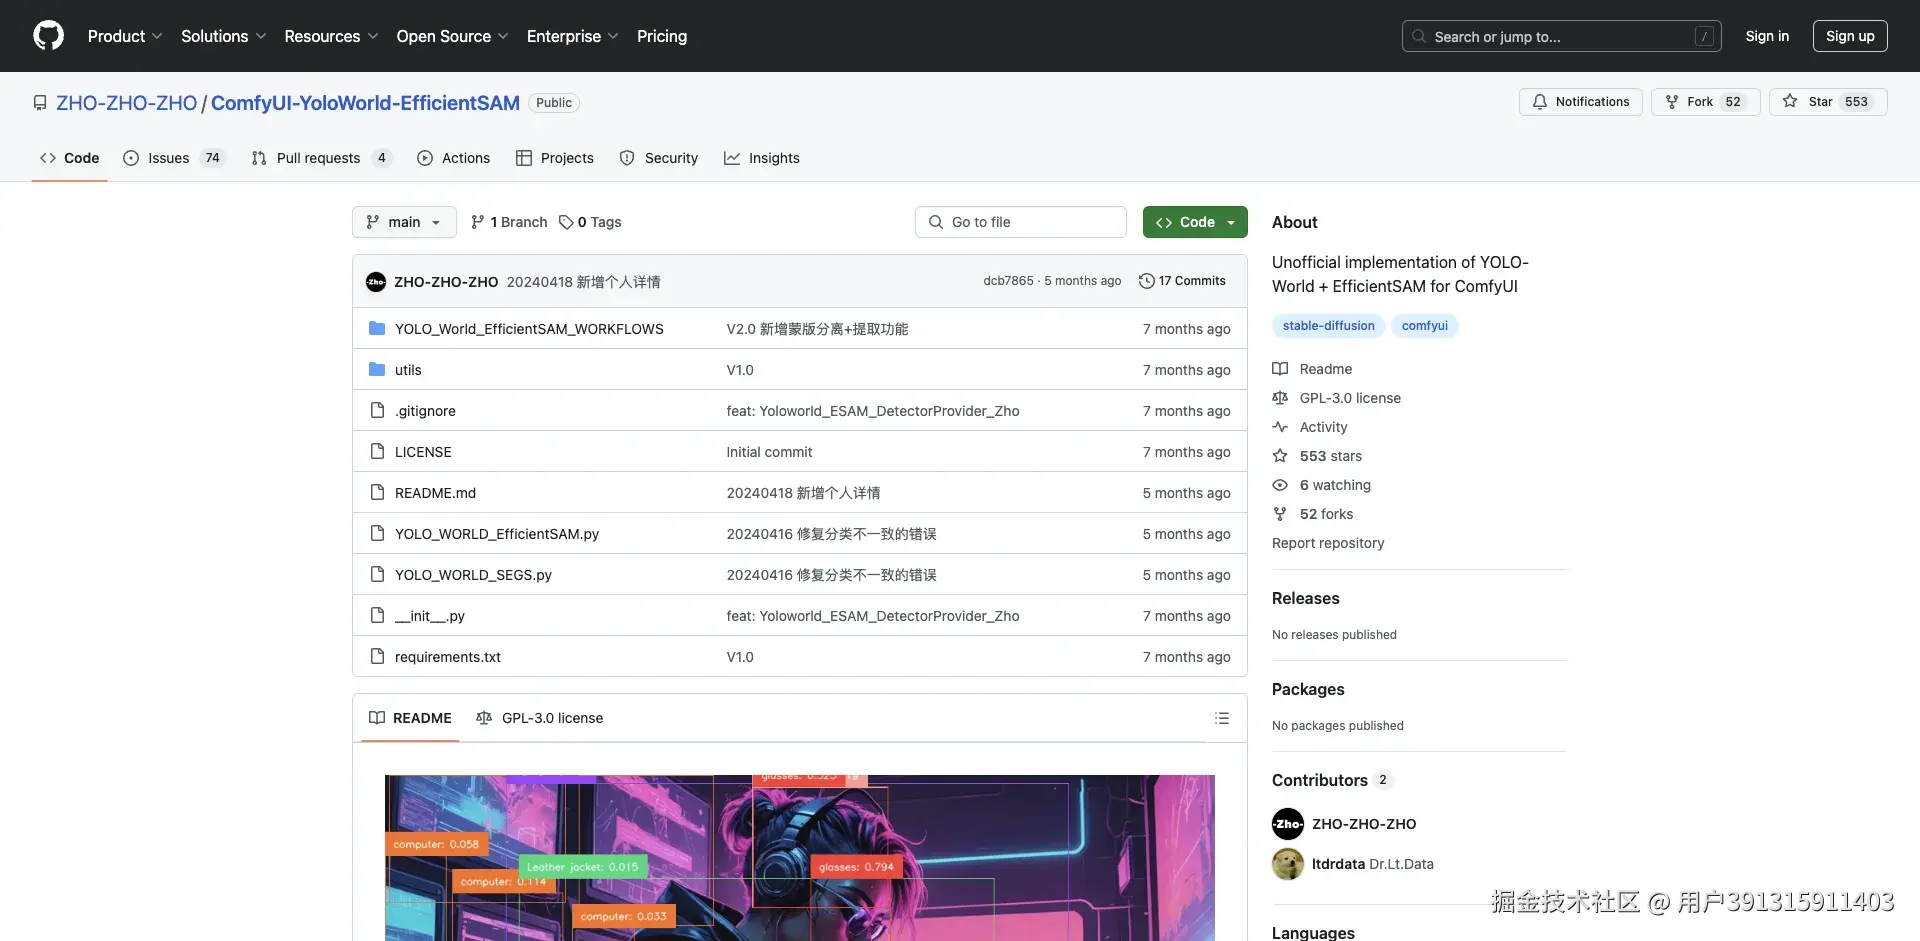Click the README preview image
1920x941 pixels.
pyautogui.click(x=800, y=858)
